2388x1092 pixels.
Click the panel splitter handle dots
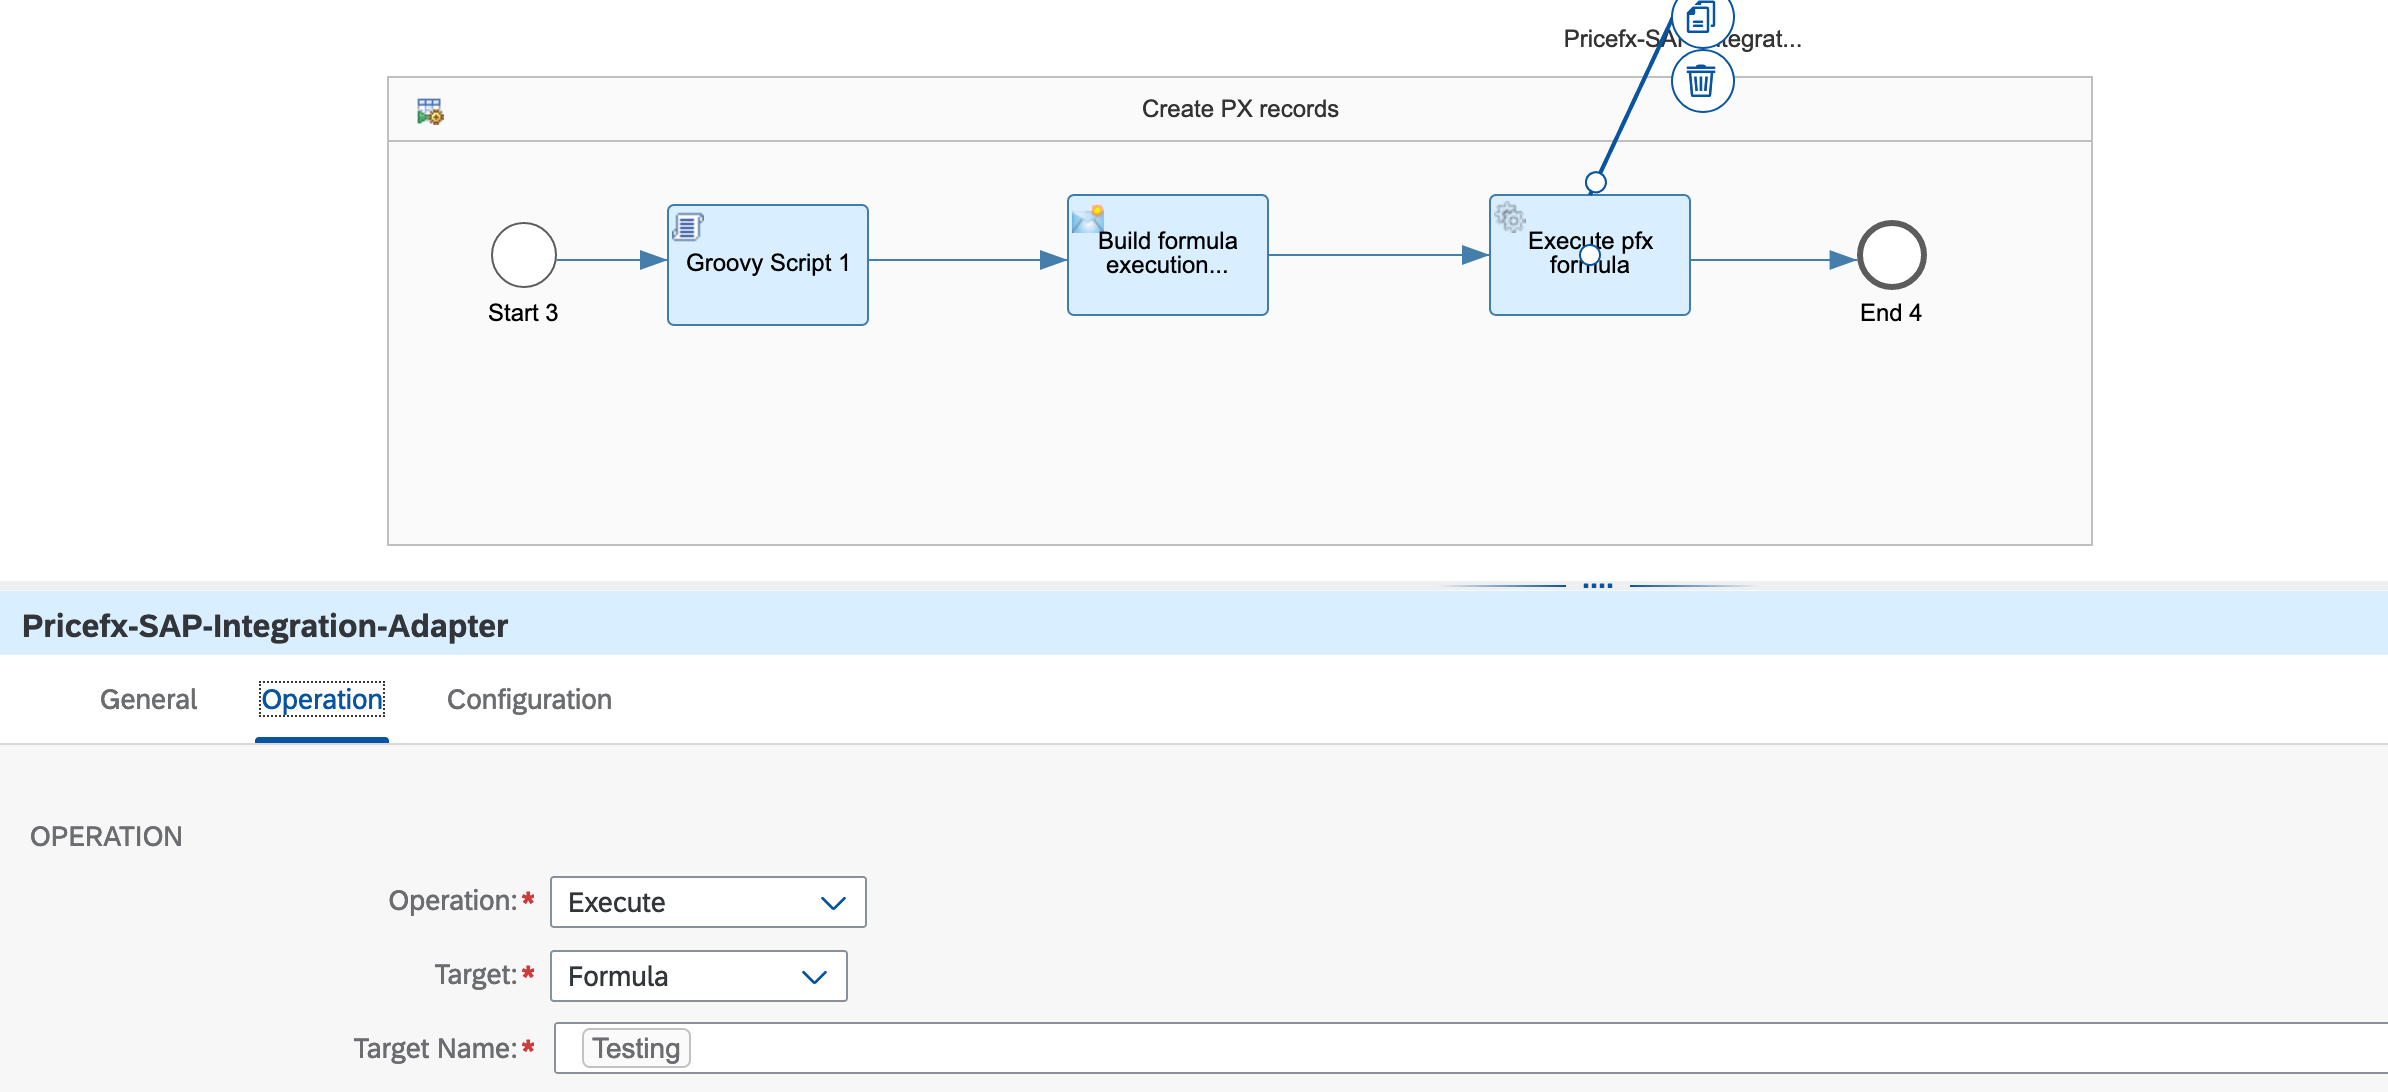[x=1597, y=585]
